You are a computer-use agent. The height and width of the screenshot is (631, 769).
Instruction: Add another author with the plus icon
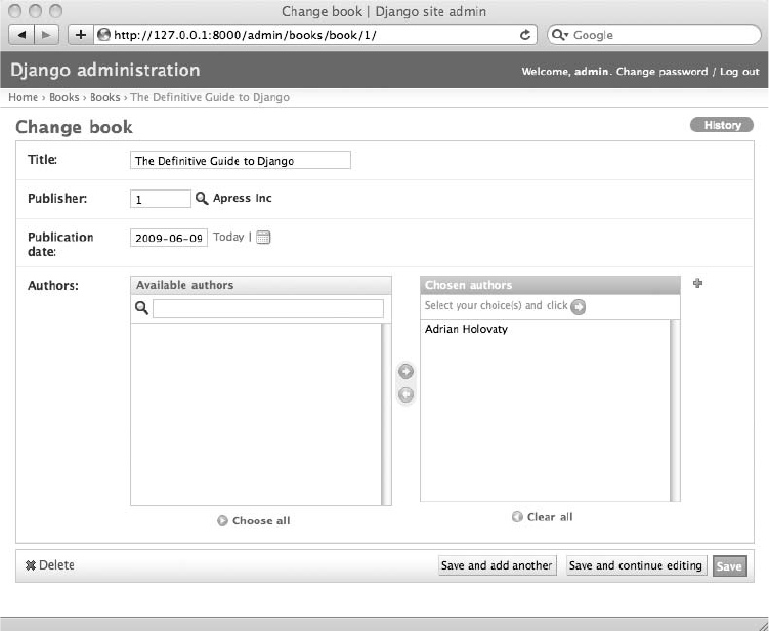coord(697,283)
